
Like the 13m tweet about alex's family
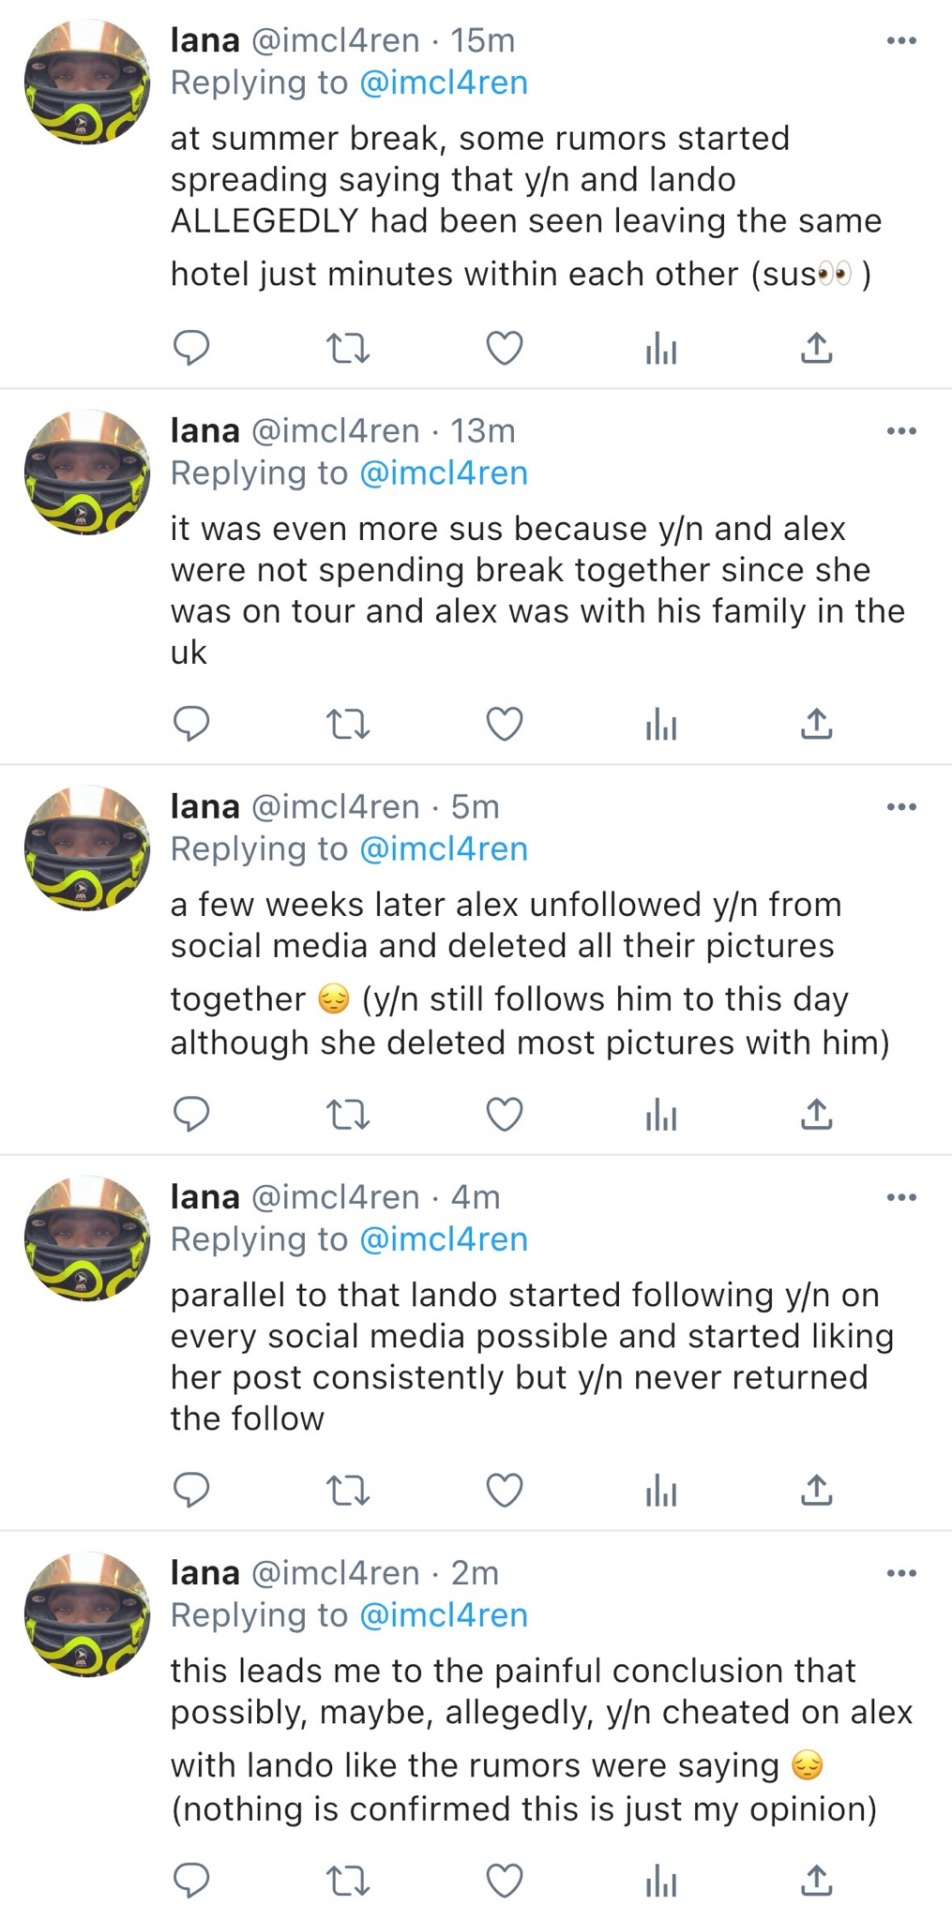504,724
